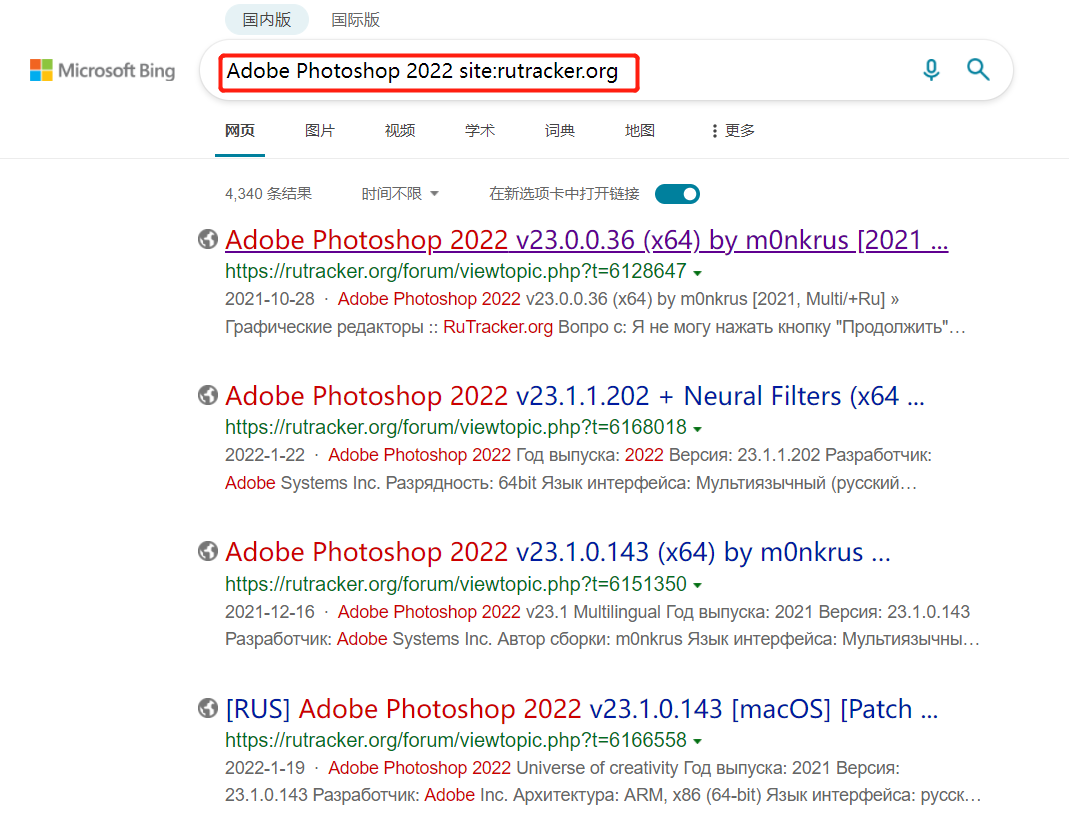The width and height of the screenshot is (1069, 823).
Task: Click the 在新选项卡中打开链接 label
Action: point(564,194)
